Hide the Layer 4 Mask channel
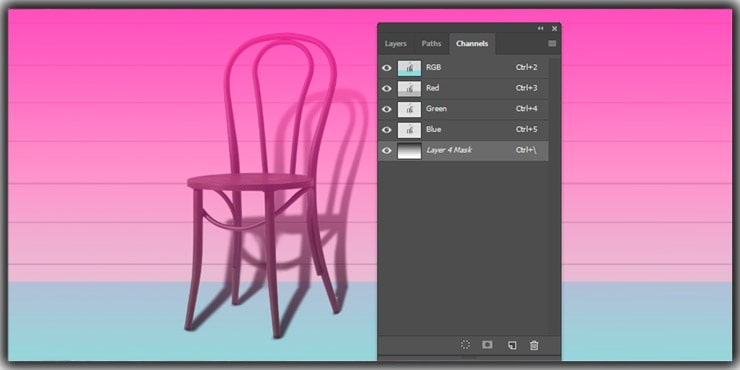The width and height of the screenshot is (740, 370). (x=387, y=151)
